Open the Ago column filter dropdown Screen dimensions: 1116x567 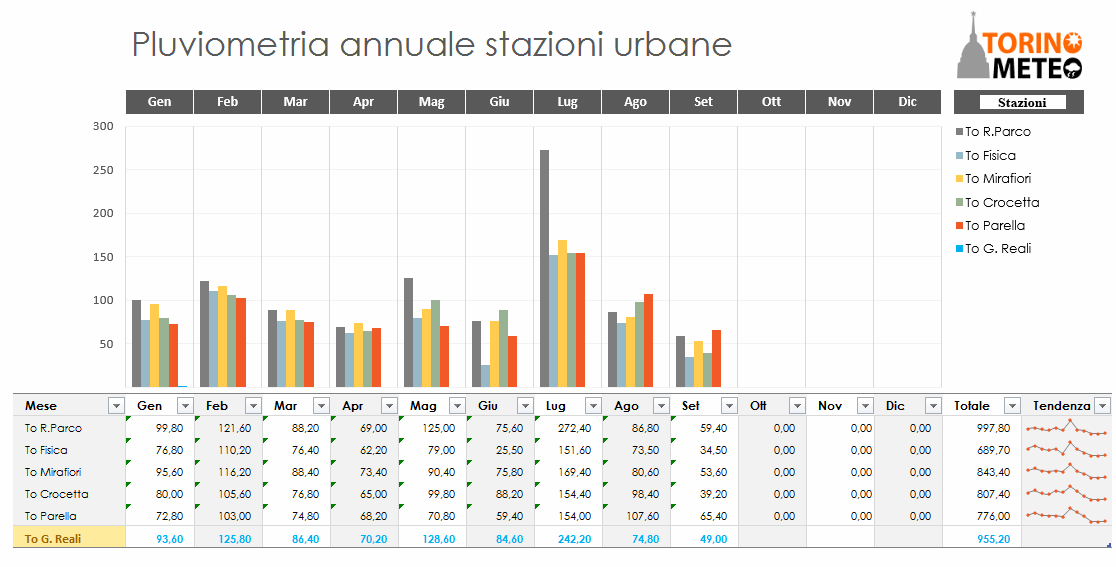661,406
